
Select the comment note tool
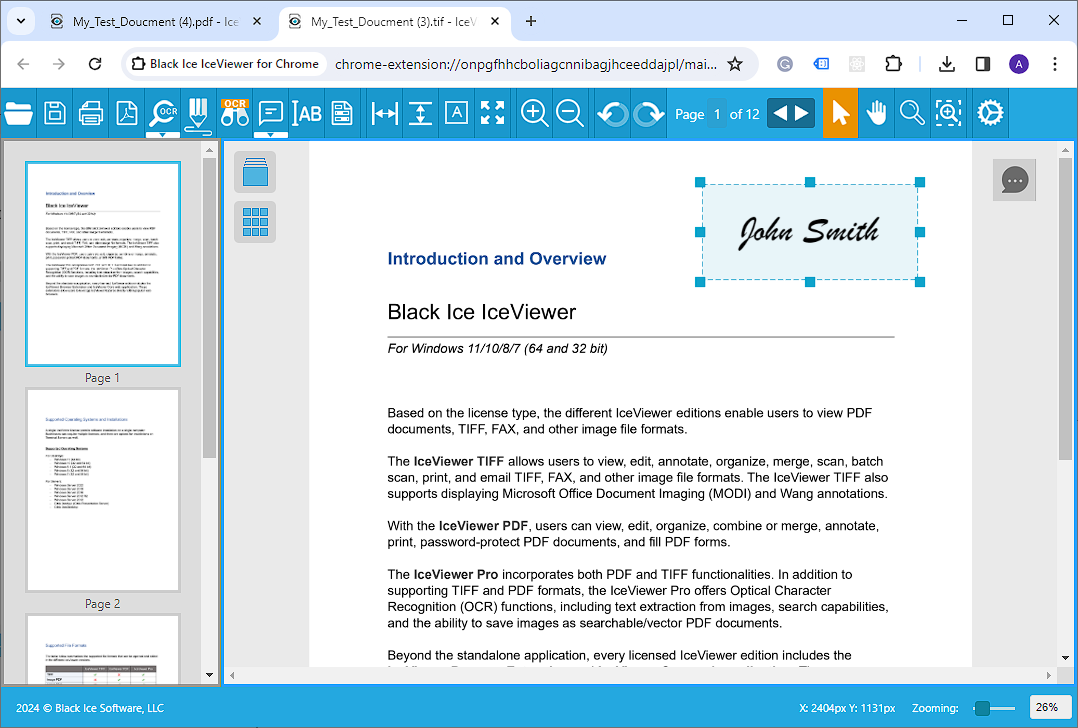[271, 113]
